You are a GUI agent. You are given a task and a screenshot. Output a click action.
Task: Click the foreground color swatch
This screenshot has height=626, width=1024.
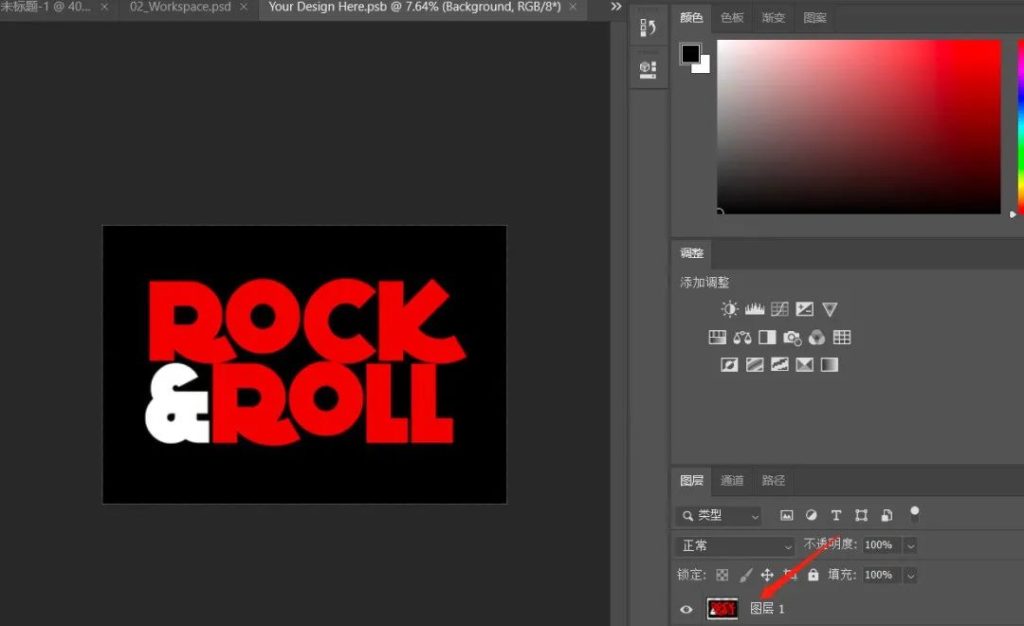pyautogui.click(x=691, y=53)
